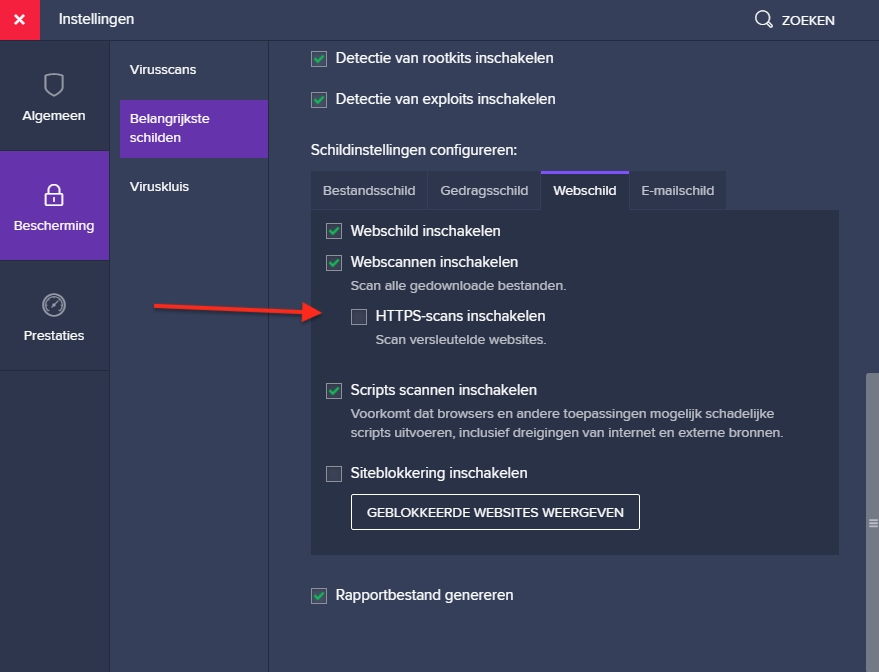
Task: Toggle Rapportbestand genereren checkbox
Action: [319, 596]
